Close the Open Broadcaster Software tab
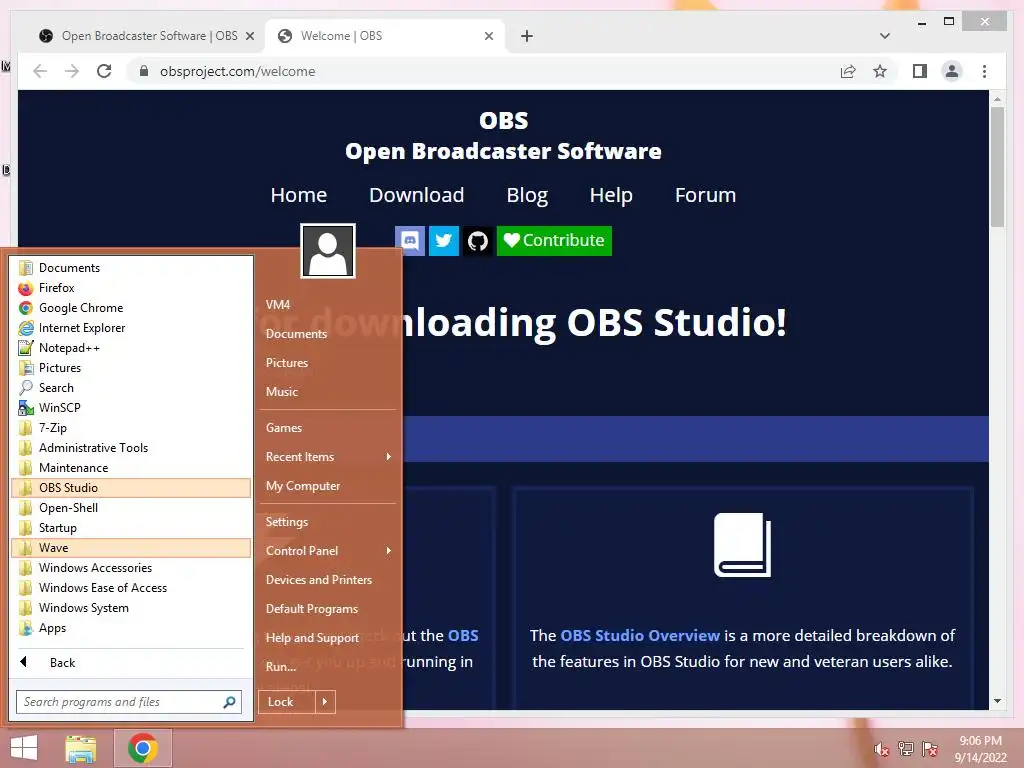The height and width of the screenshot is (768, 1024). tap(250, 36)
